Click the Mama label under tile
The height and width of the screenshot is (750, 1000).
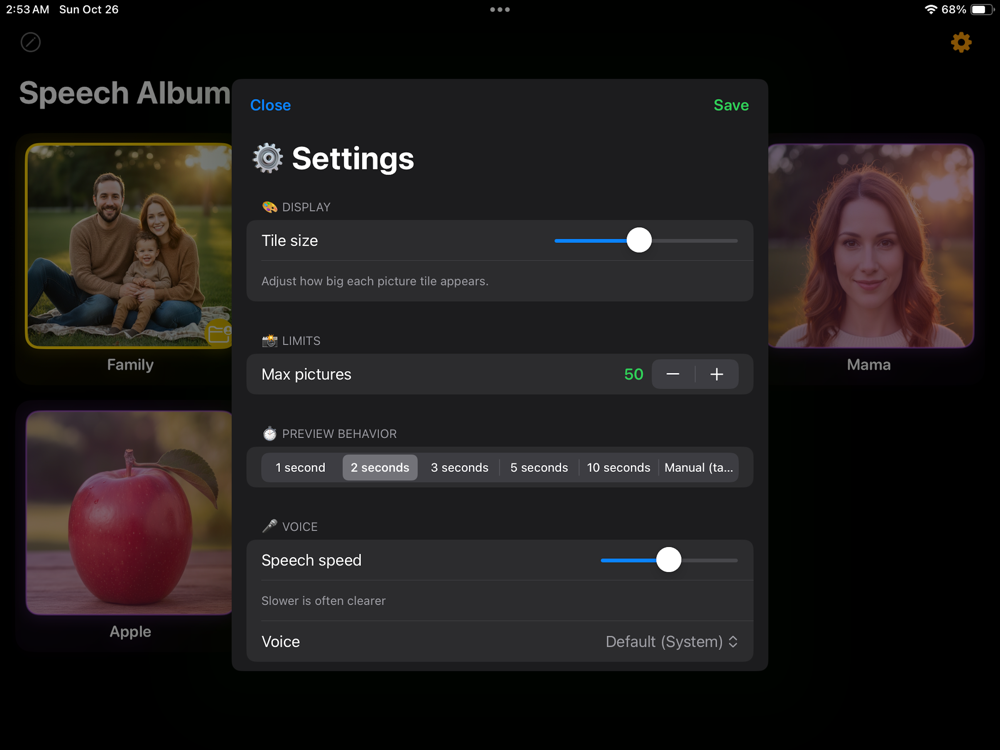[x=869, y=365]
